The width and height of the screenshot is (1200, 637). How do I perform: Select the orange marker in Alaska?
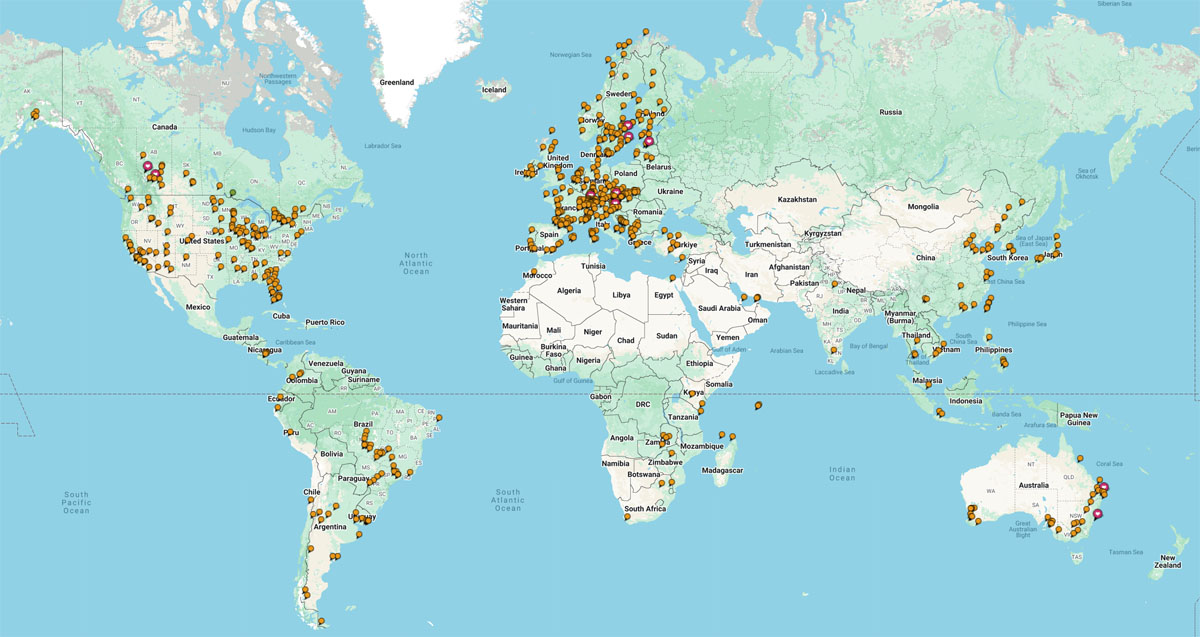coord(35,112)
